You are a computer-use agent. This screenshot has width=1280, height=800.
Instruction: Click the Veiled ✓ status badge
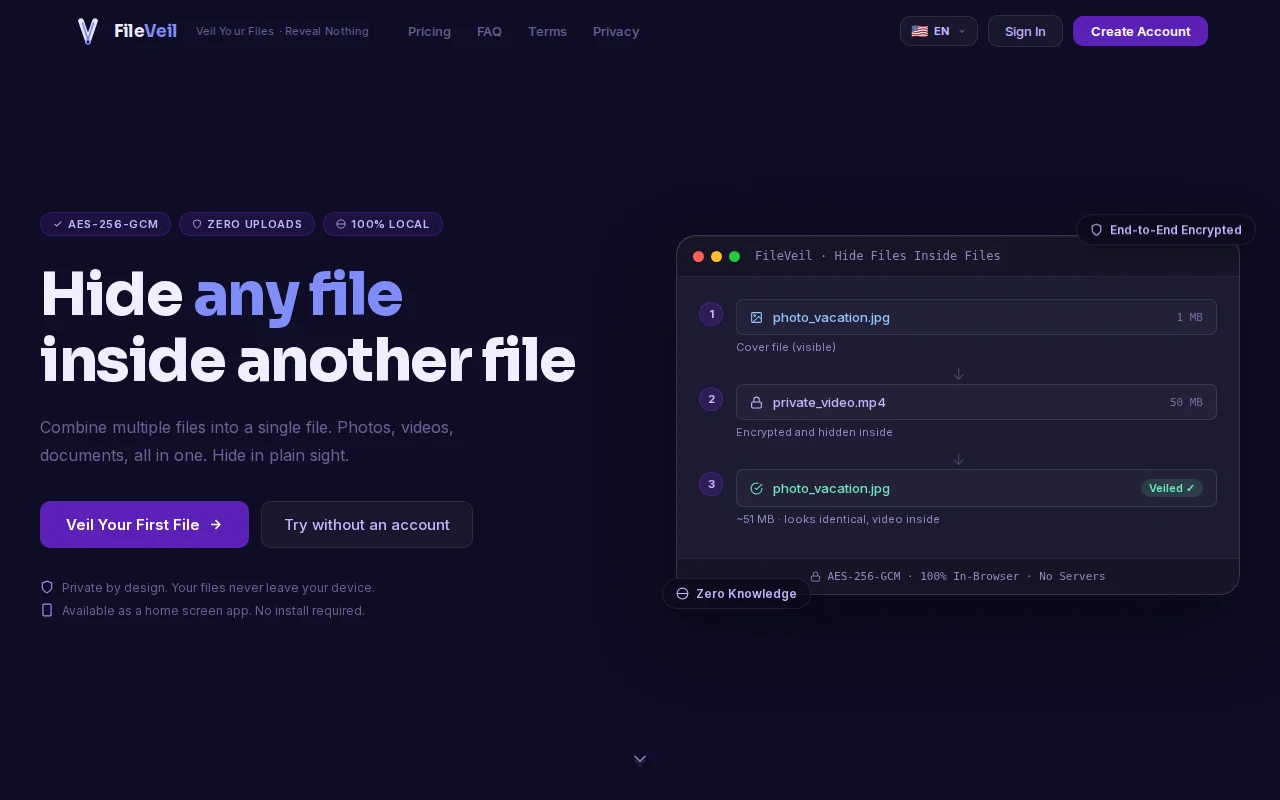coord(1172,488)
